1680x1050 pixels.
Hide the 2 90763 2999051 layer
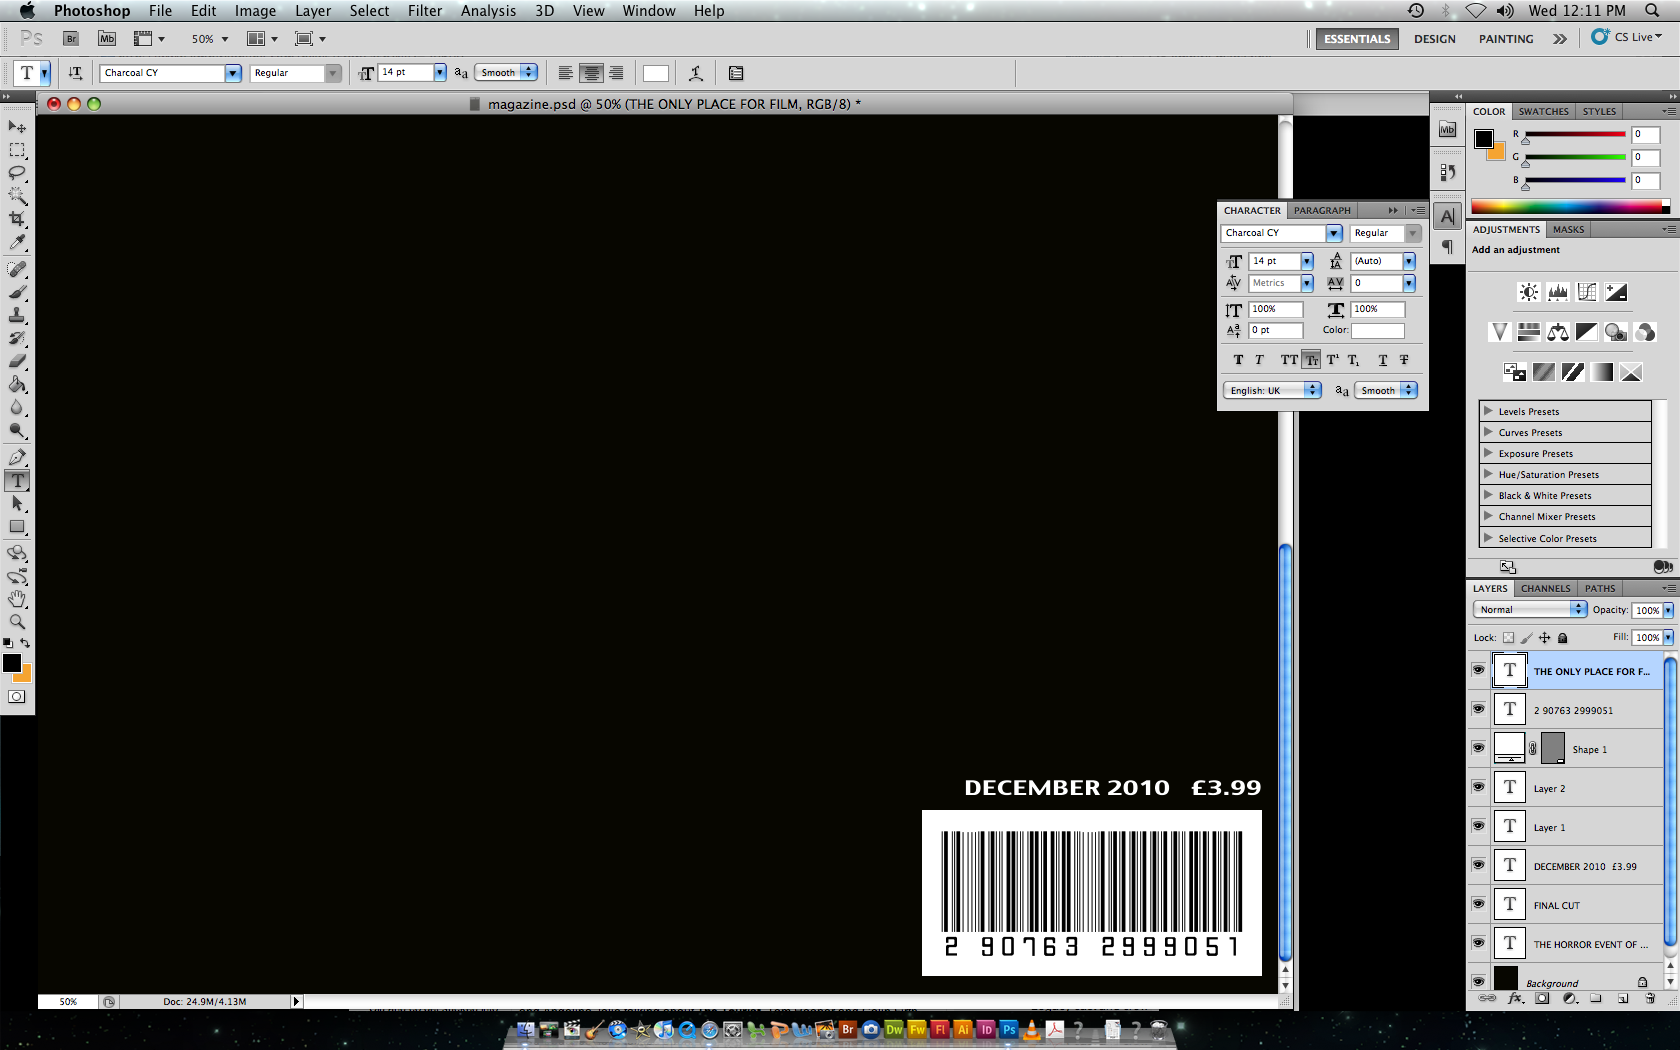(1478, 709)
